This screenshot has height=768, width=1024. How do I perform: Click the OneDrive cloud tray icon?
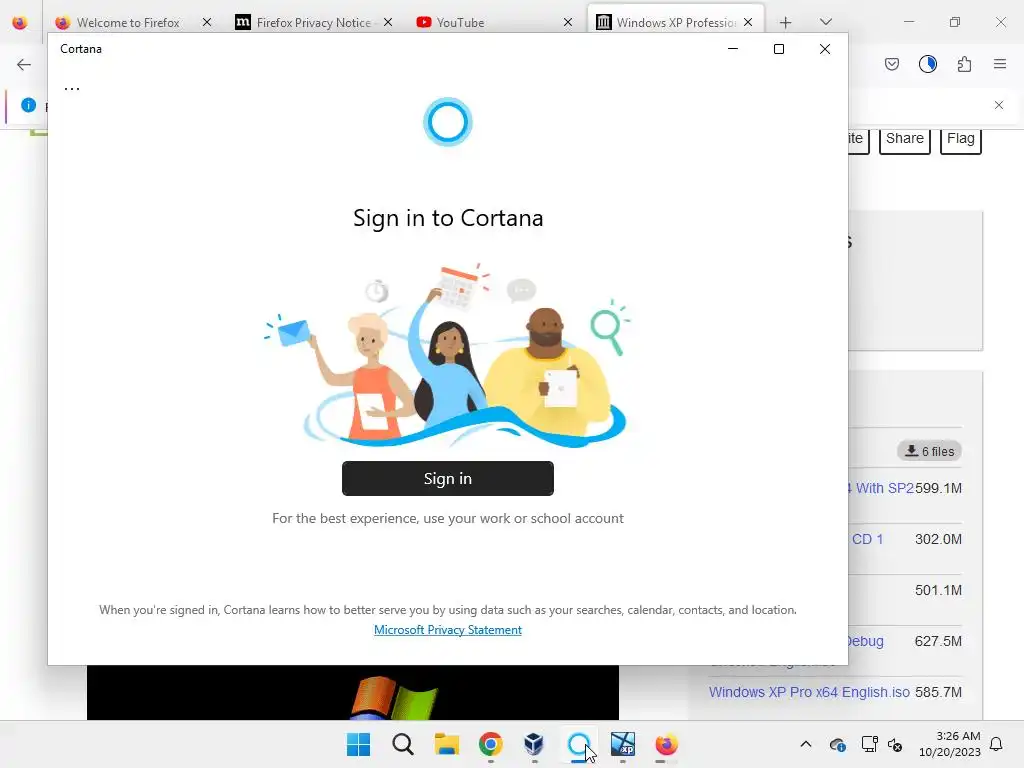[x=838, y=744]
